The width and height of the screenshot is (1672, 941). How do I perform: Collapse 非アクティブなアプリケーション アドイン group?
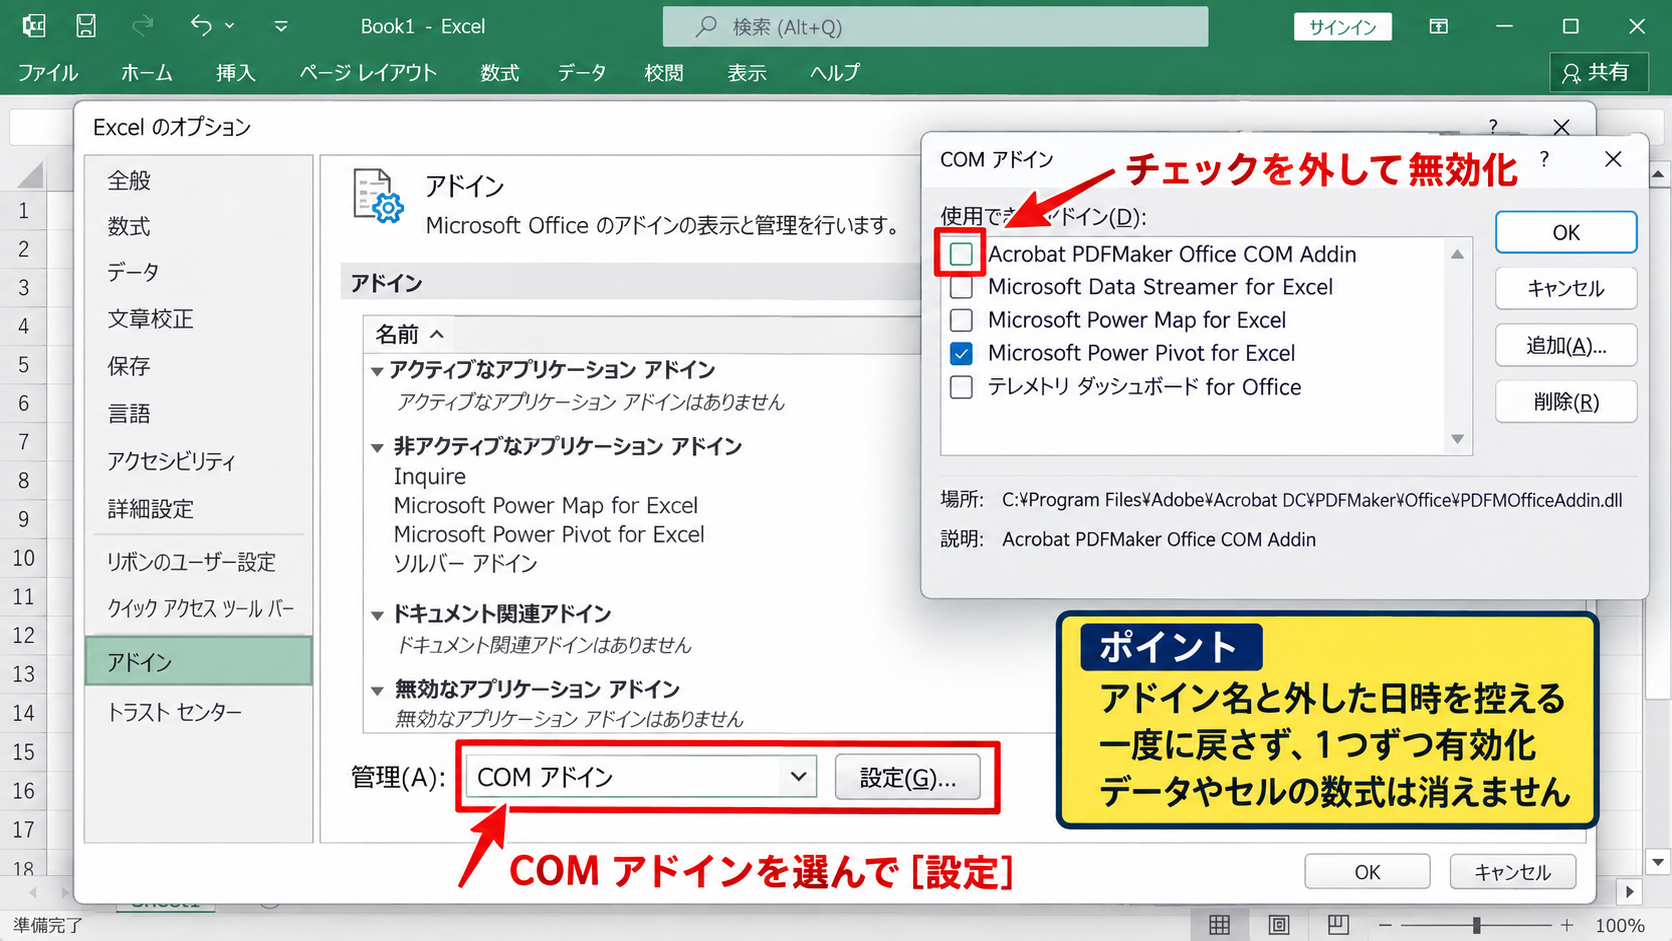click(377, 447)
